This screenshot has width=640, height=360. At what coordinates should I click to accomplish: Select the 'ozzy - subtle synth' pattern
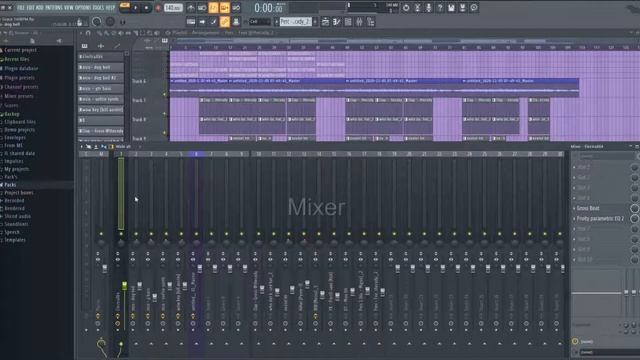101,99
